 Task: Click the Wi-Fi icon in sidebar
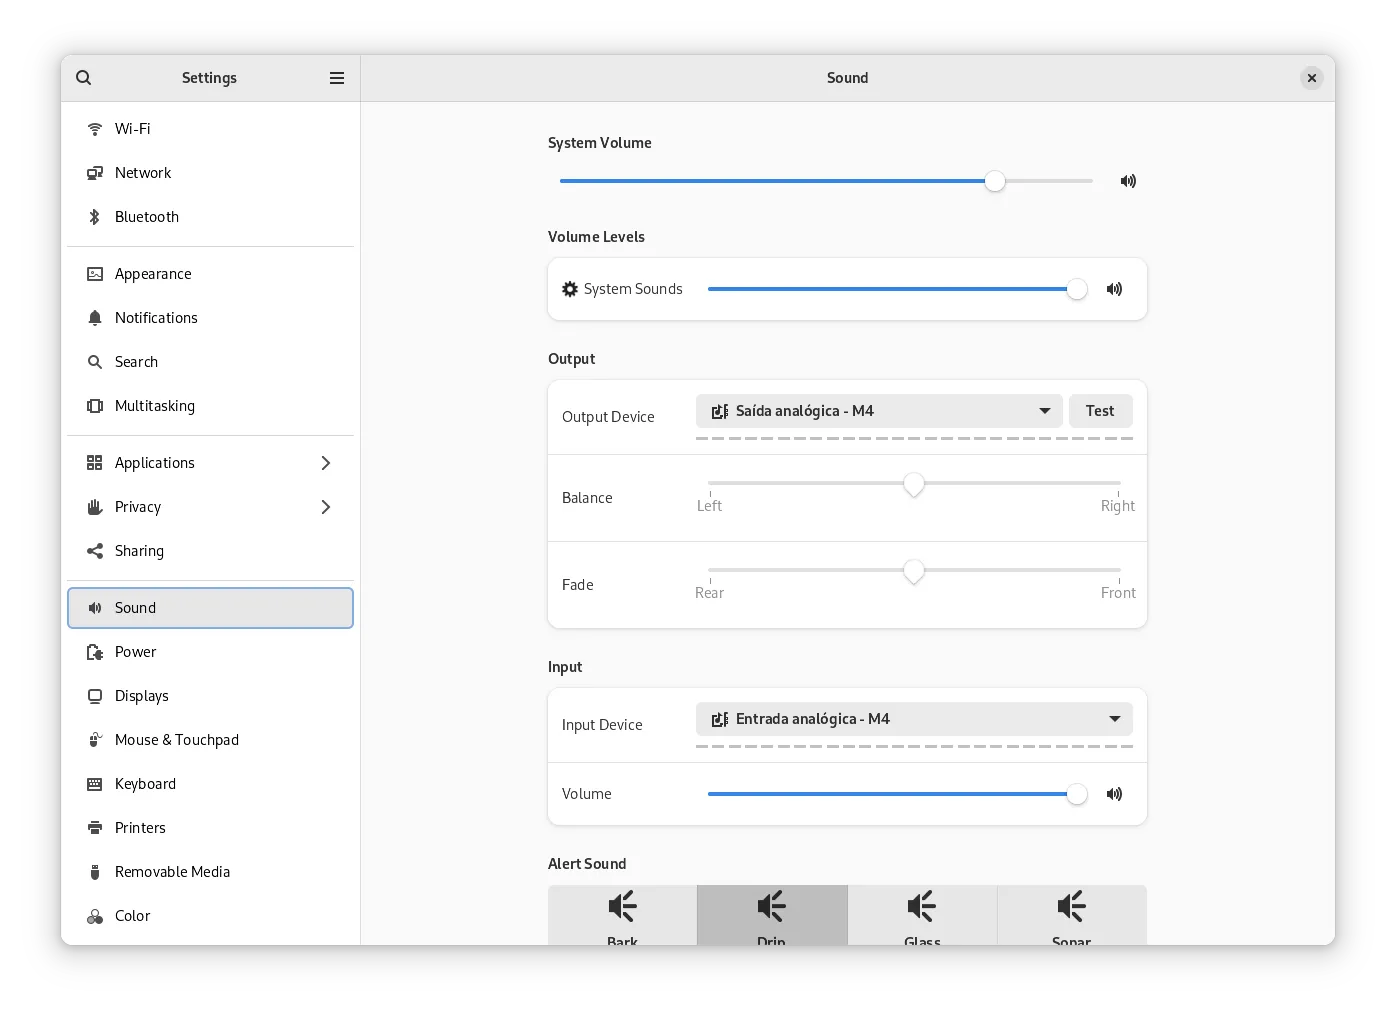point(95,129)
